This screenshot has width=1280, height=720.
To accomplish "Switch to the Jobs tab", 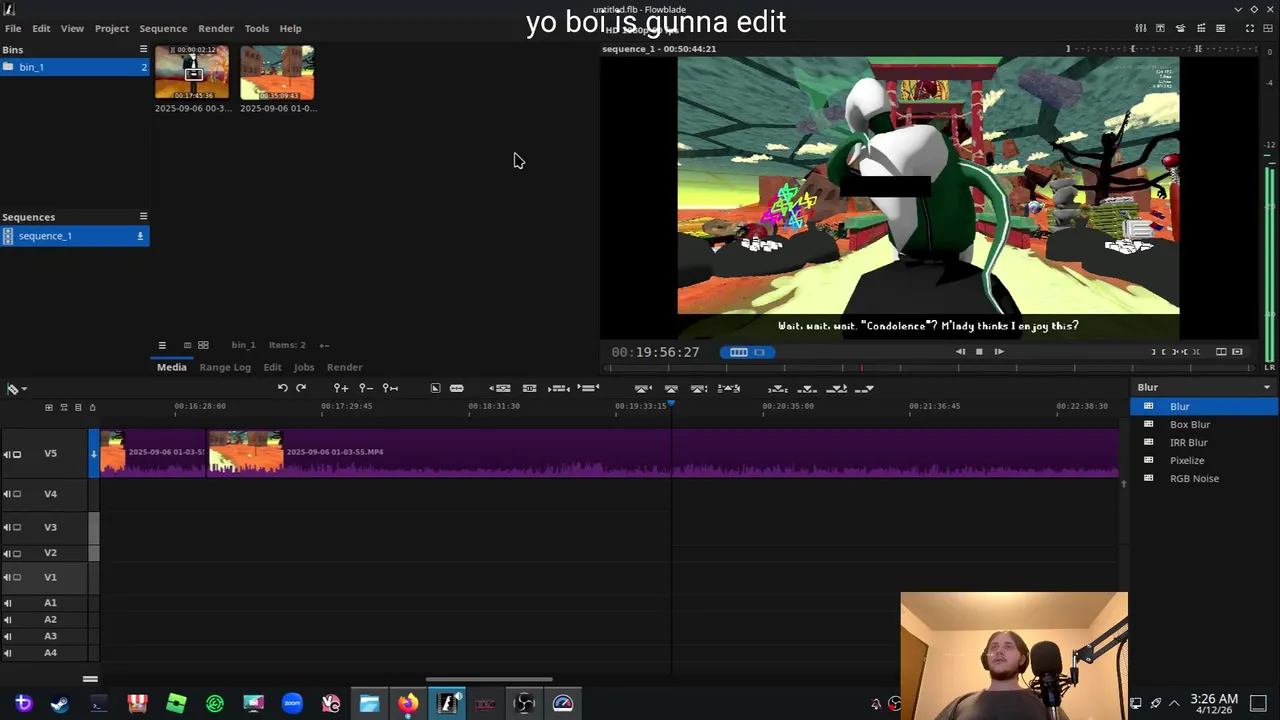I will click(304, 367).
